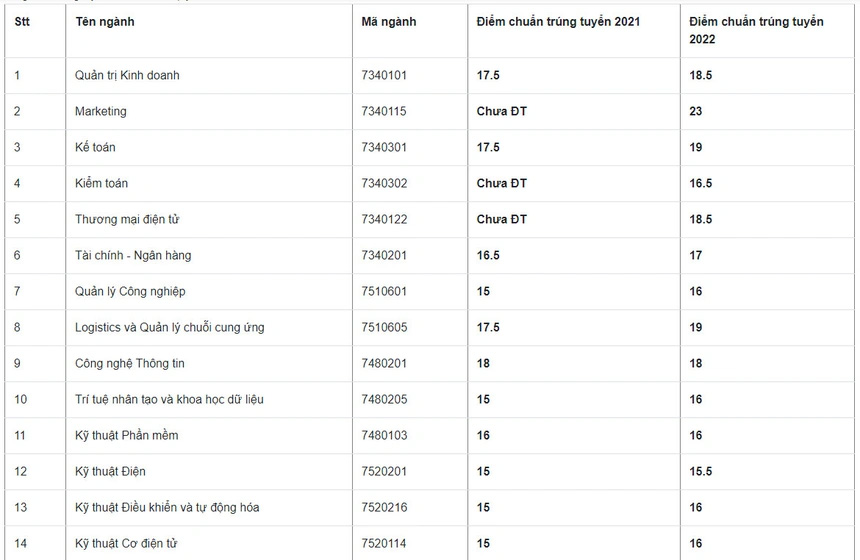Select the 'Kỹ thuật Phần mềm' cell
Viewport: 860px width, 560px height.
tap(126, 435)
